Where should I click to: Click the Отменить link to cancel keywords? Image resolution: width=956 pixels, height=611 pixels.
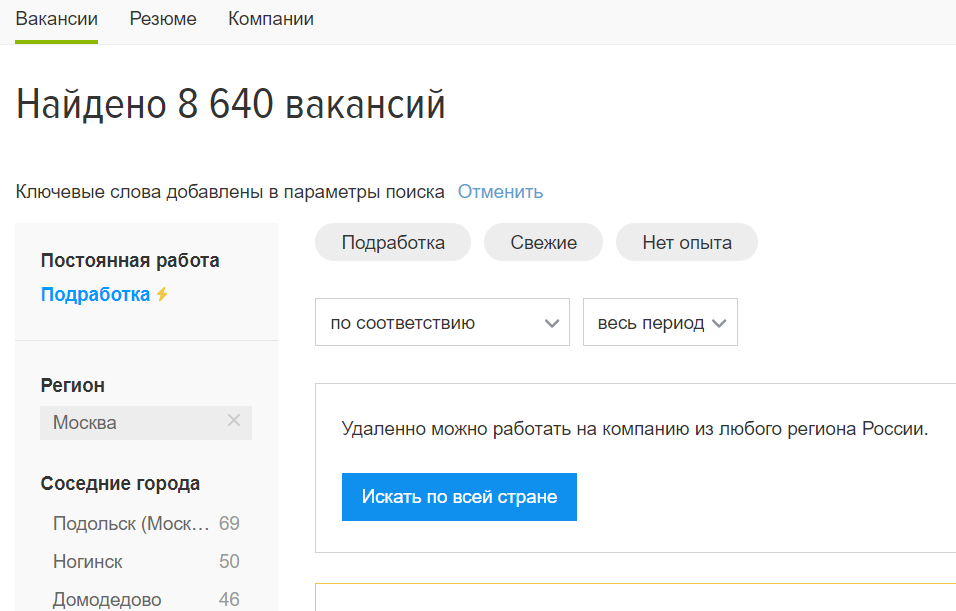[500, 191]
